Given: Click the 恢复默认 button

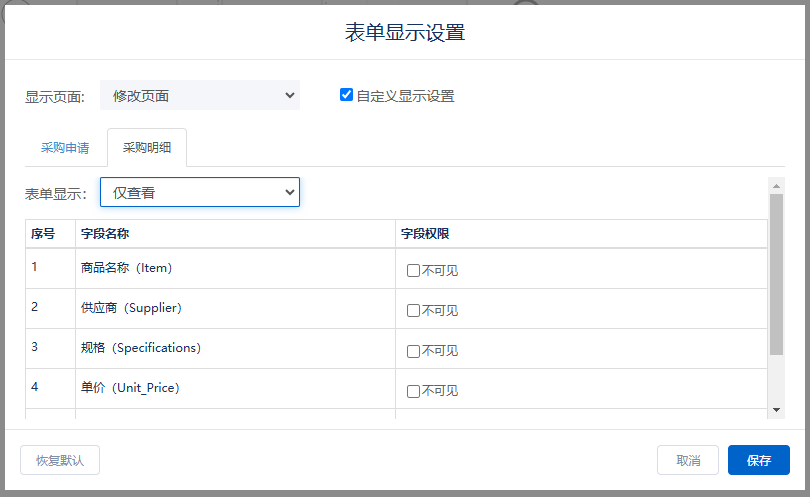Looking at the screenshot, I should pyautogui.click(x=60, y=460).
